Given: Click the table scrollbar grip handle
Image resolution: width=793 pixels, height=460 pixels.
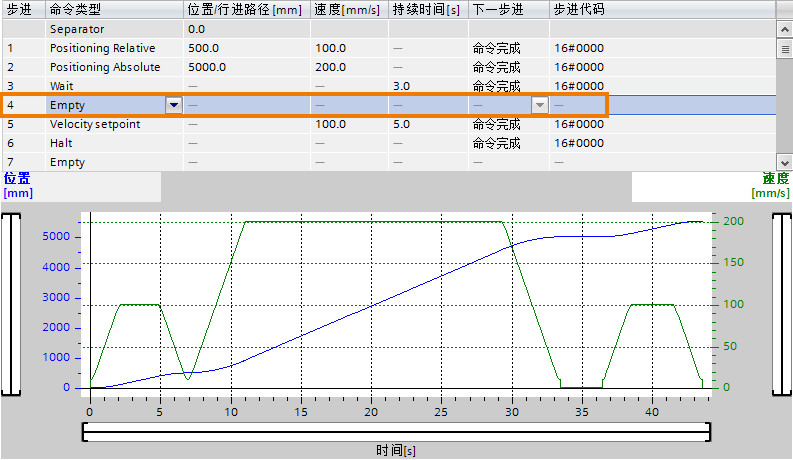Looking at the screenshot, I should point(784,49).
